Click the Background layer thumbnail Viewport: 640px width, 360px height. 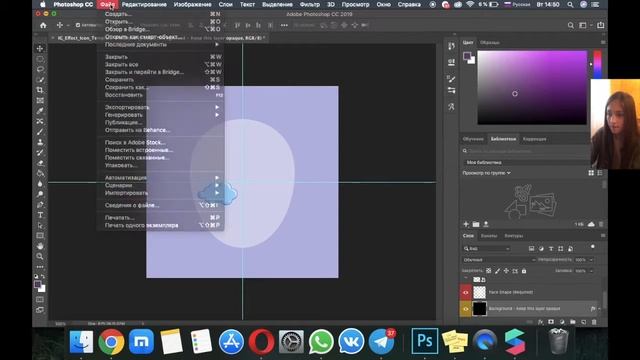[x=479, y=309]
